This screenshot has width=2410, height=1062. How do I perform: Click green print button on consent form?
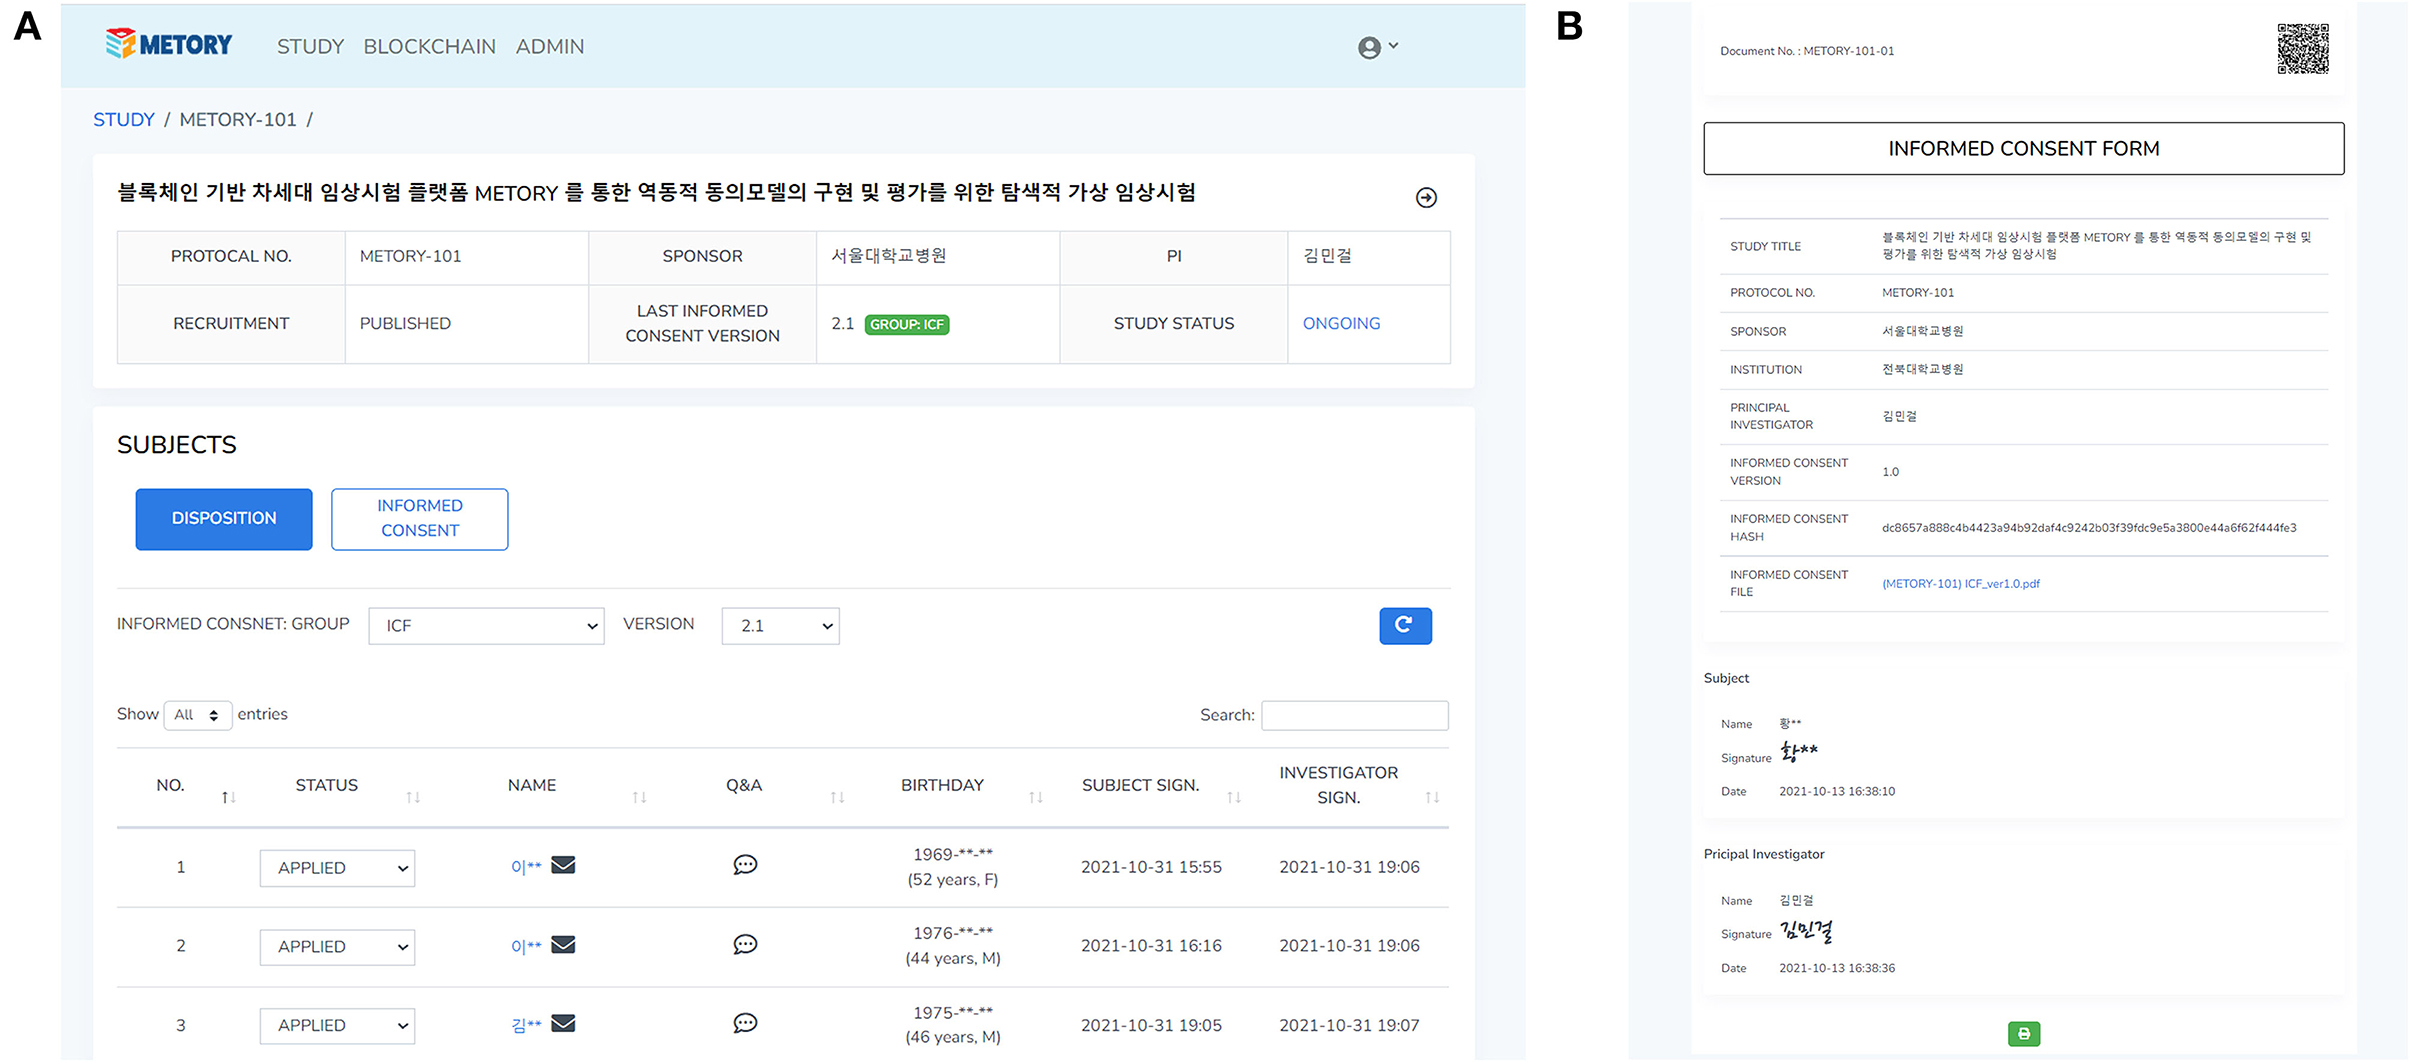coord(2023,1034)
